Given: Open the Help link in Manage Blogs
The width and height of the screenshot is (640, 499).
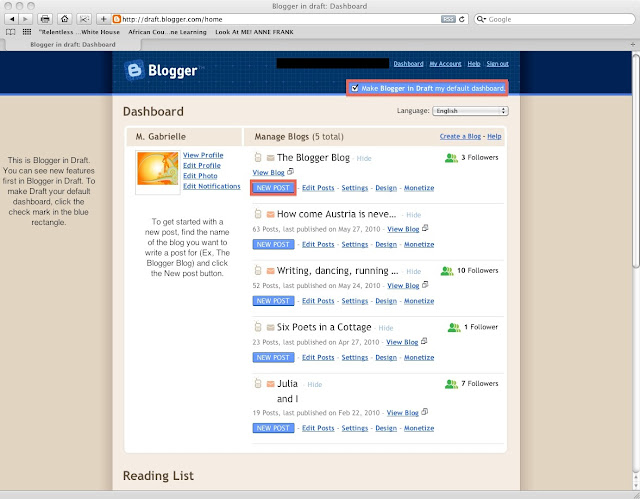Looking at the screenshot, I should click(x=494, y=136).
